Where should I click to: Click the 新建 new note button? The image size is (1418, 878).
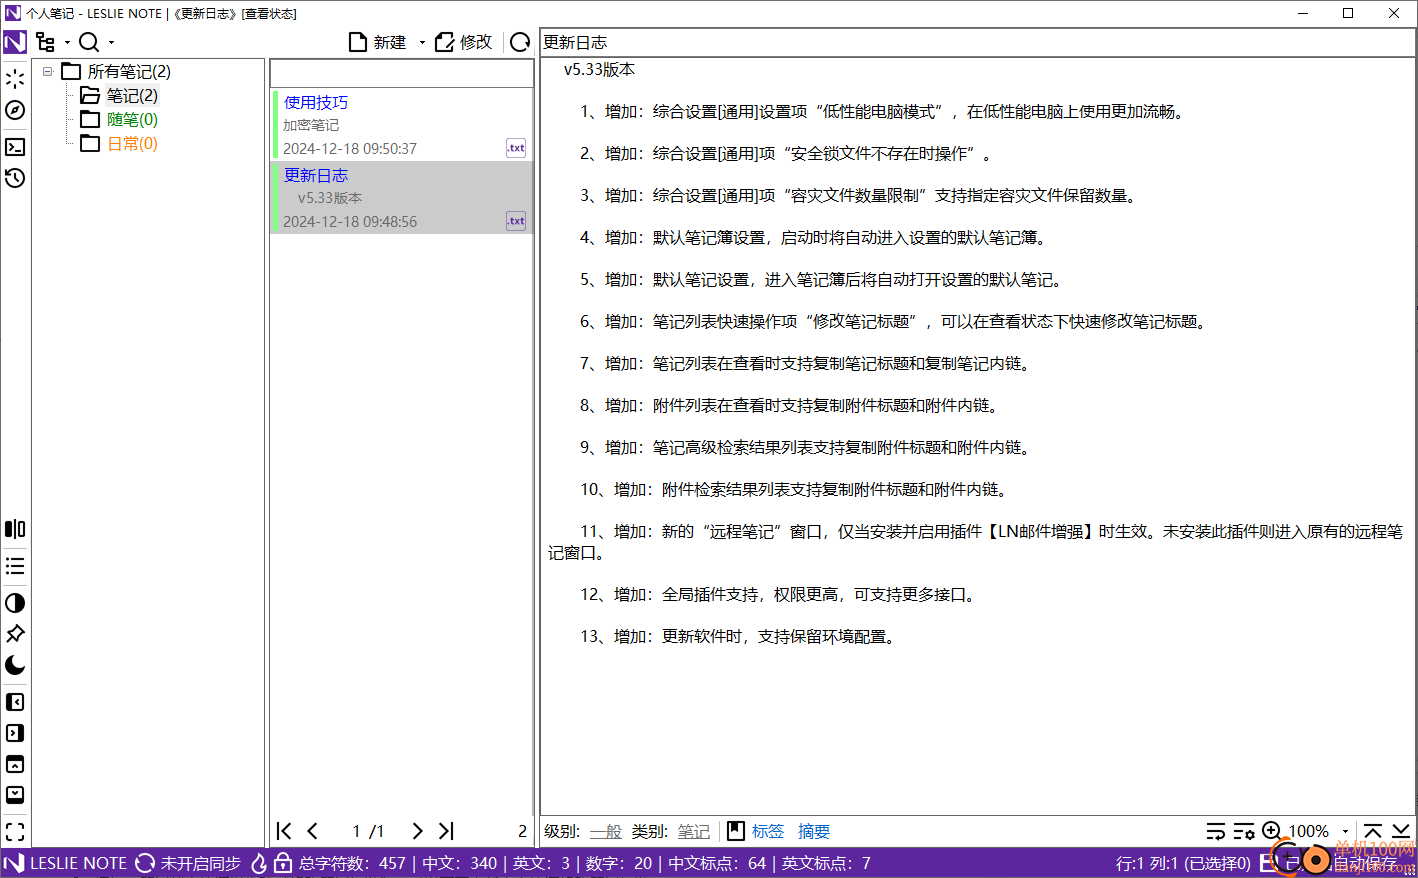(378, 42)
